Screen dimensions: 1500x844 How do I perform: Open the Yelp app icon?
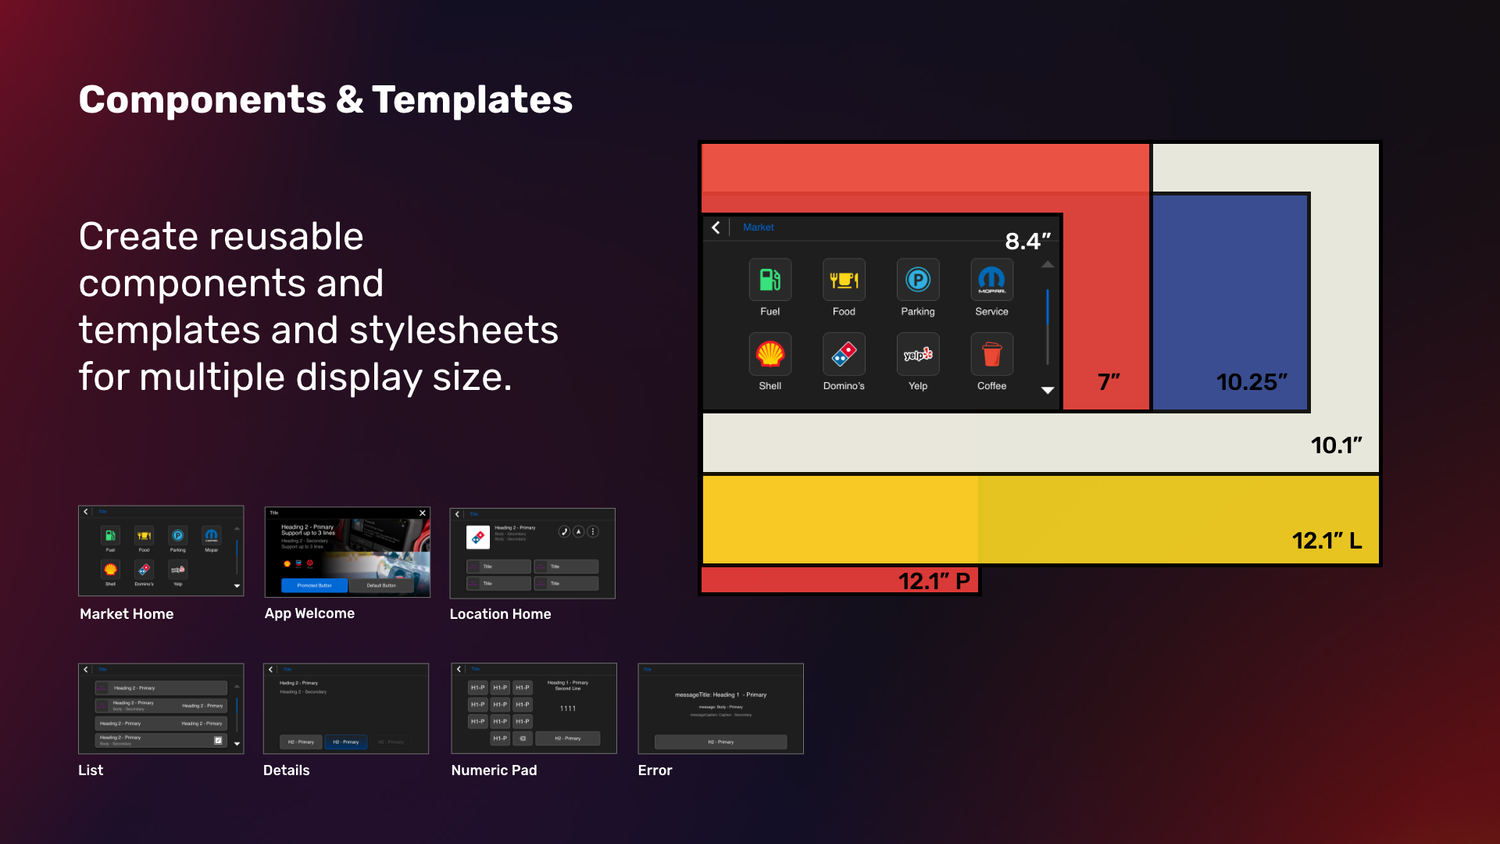(x=917, y=354)
